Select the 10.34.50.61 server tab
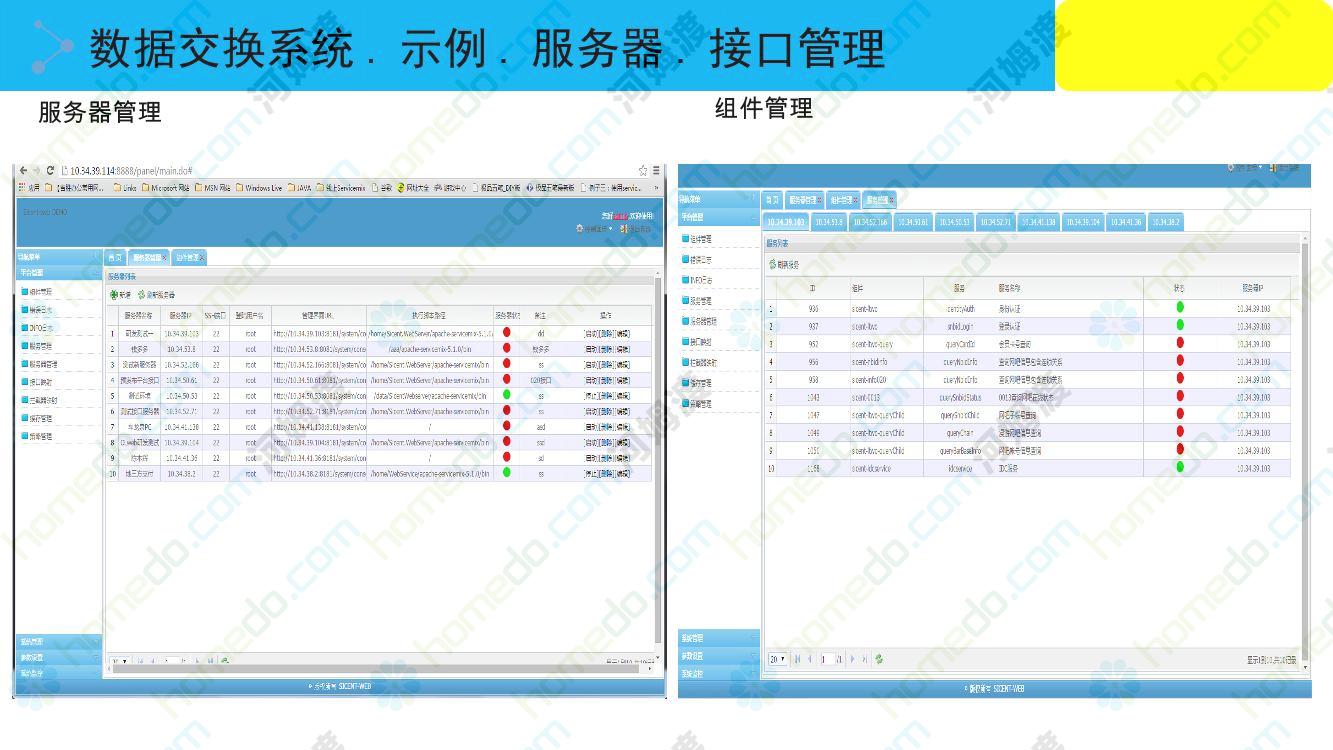 tap(912, 222)
